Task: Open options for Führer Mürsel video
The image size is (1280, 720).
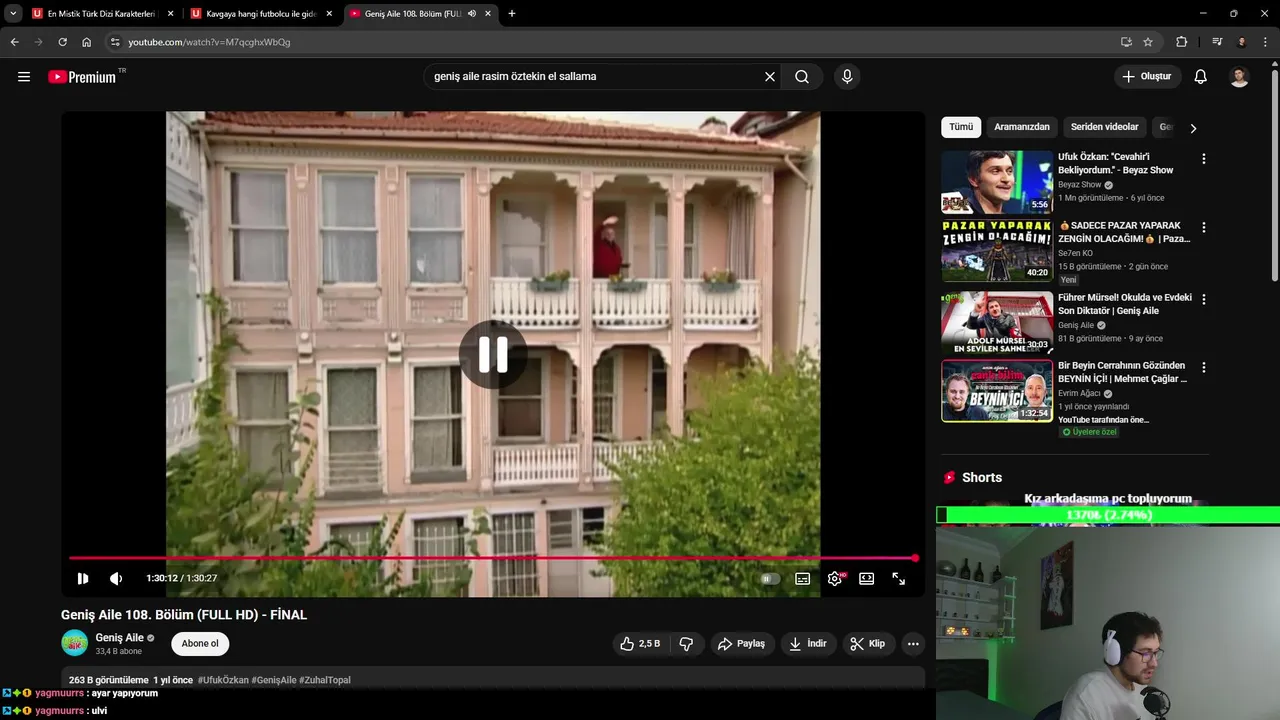Action: tap(1204, 299)
